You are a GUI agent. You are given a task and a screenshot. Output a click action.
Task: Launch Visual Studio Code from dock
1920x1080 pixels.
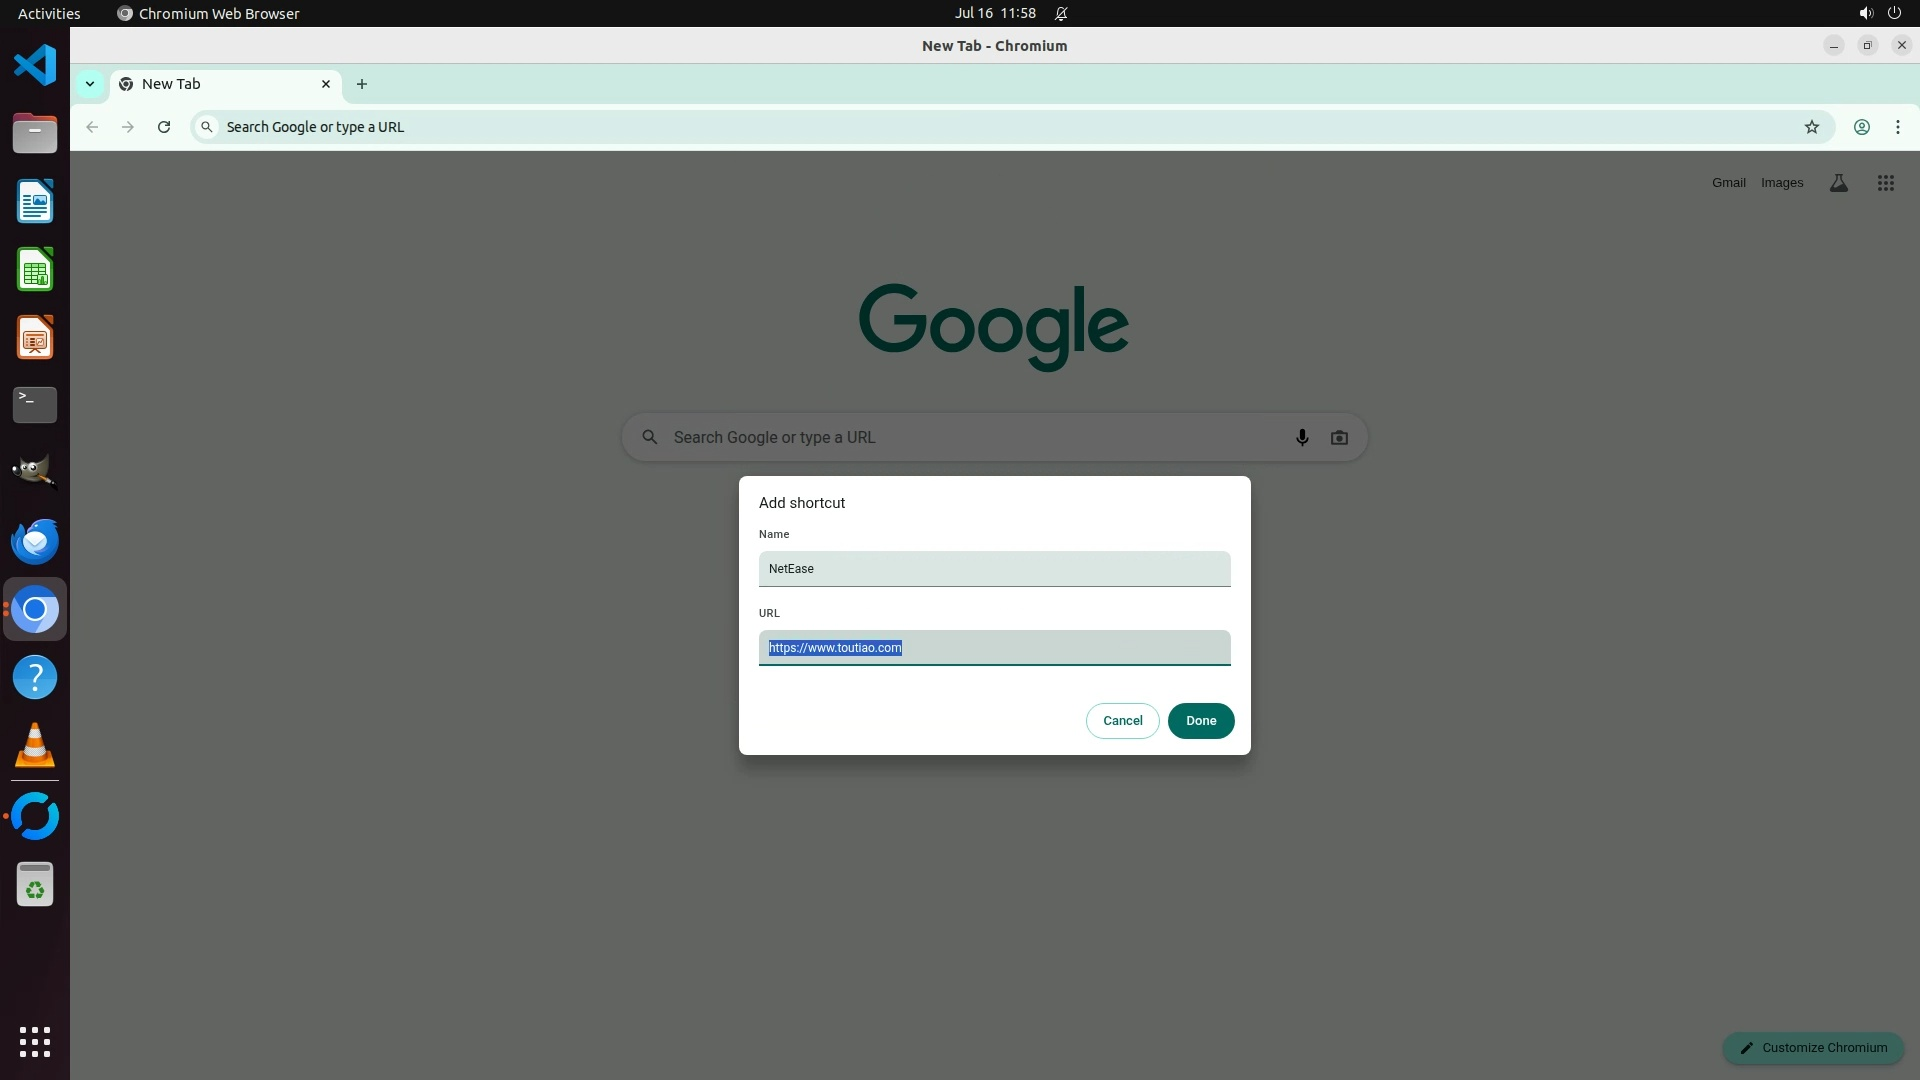pyautogui.click(x=35, y=66)
